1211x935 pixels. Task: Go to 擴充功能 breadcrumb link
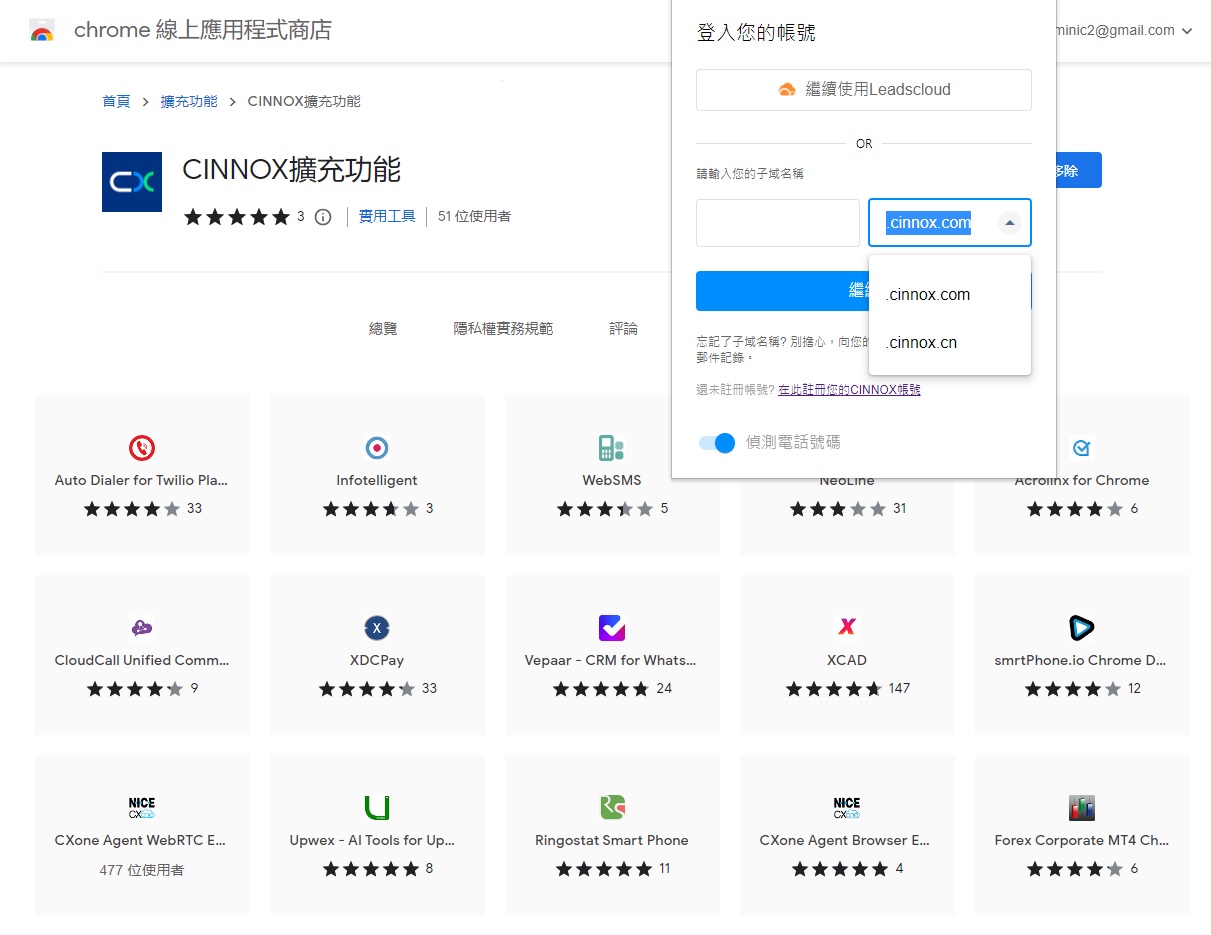(189, 101)
